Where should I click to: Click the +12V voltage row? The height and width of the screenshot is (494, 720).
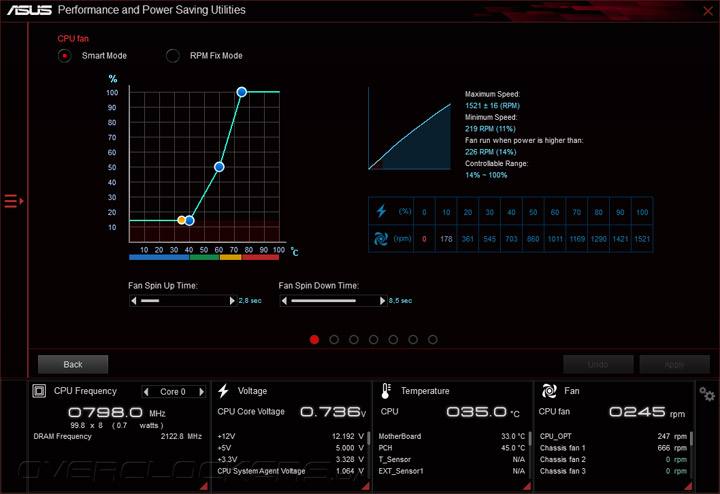[290, 436]
